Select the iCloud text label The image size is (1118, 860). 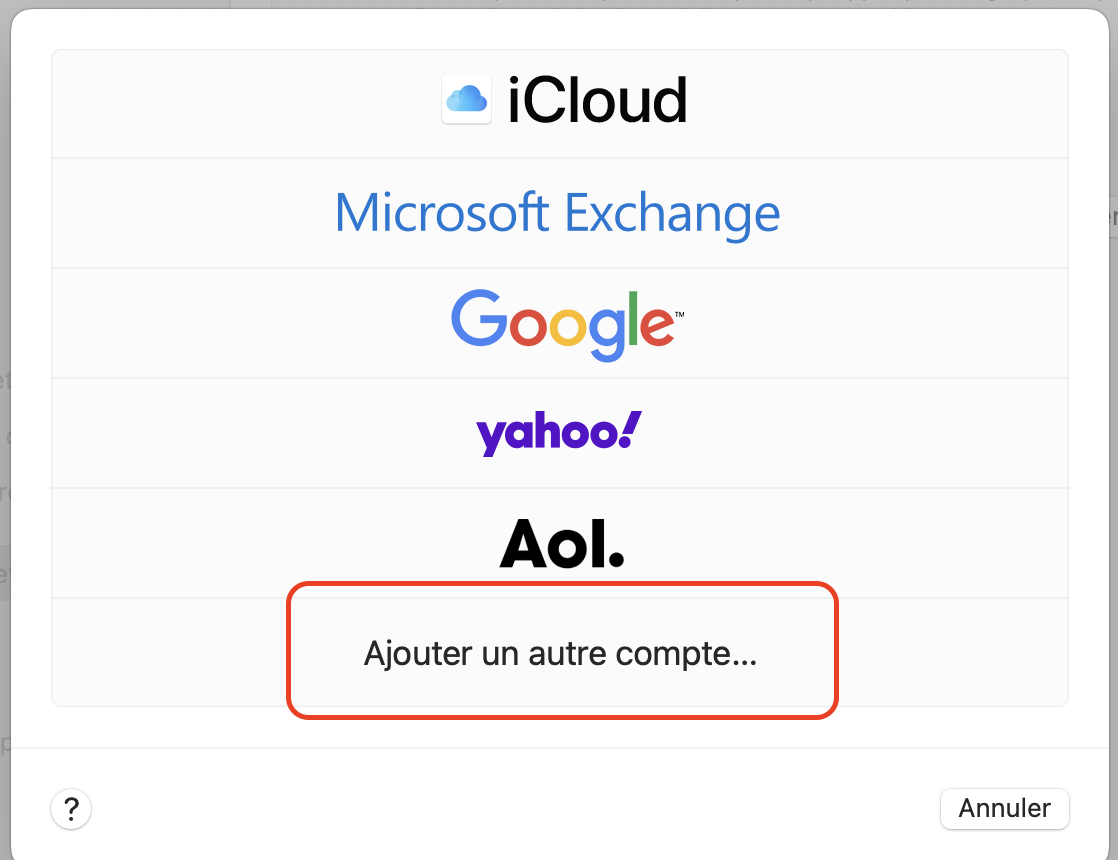click(598, 100)
